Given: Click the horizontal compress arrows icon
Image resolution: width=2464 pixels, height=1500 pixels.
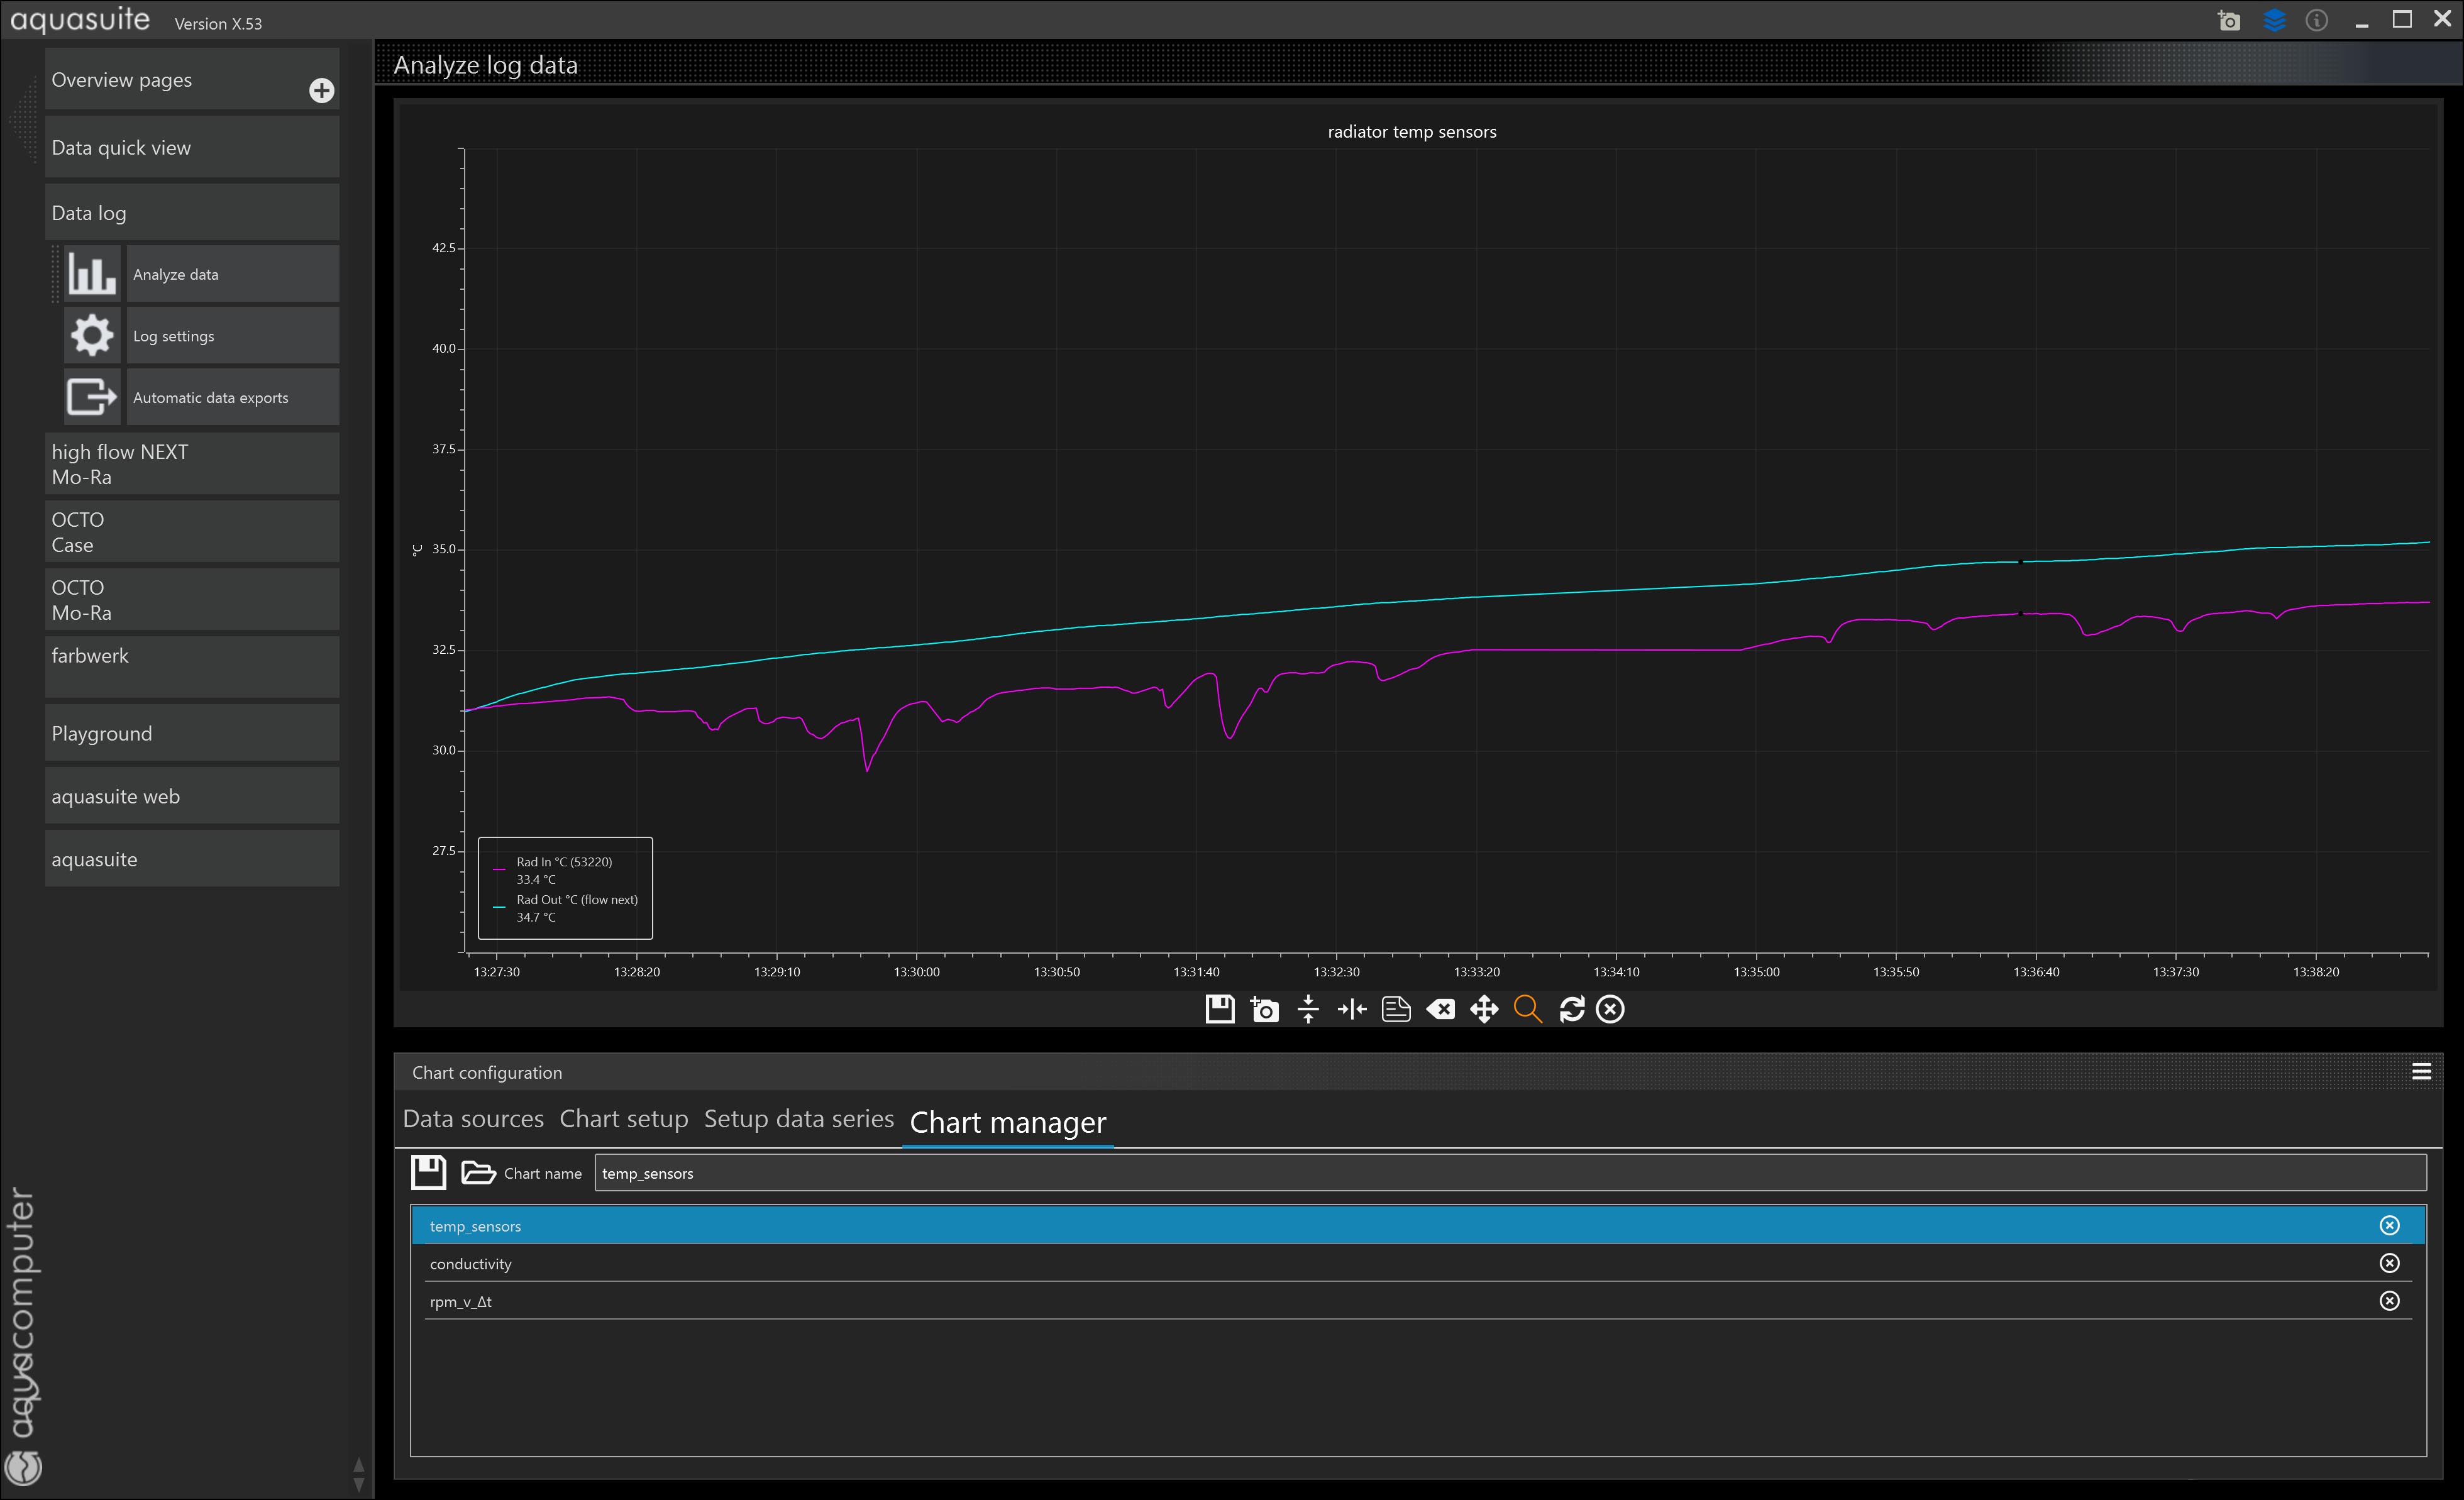Looking at the screenshot, I should (1351, 1009).
